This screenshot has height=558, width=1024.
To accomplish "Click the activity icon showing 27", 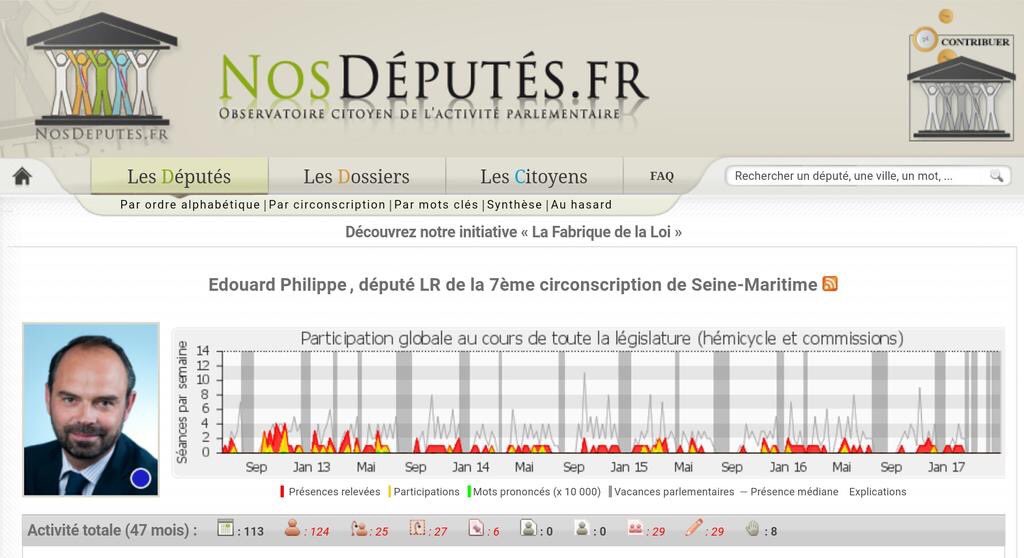I will 417,527.
